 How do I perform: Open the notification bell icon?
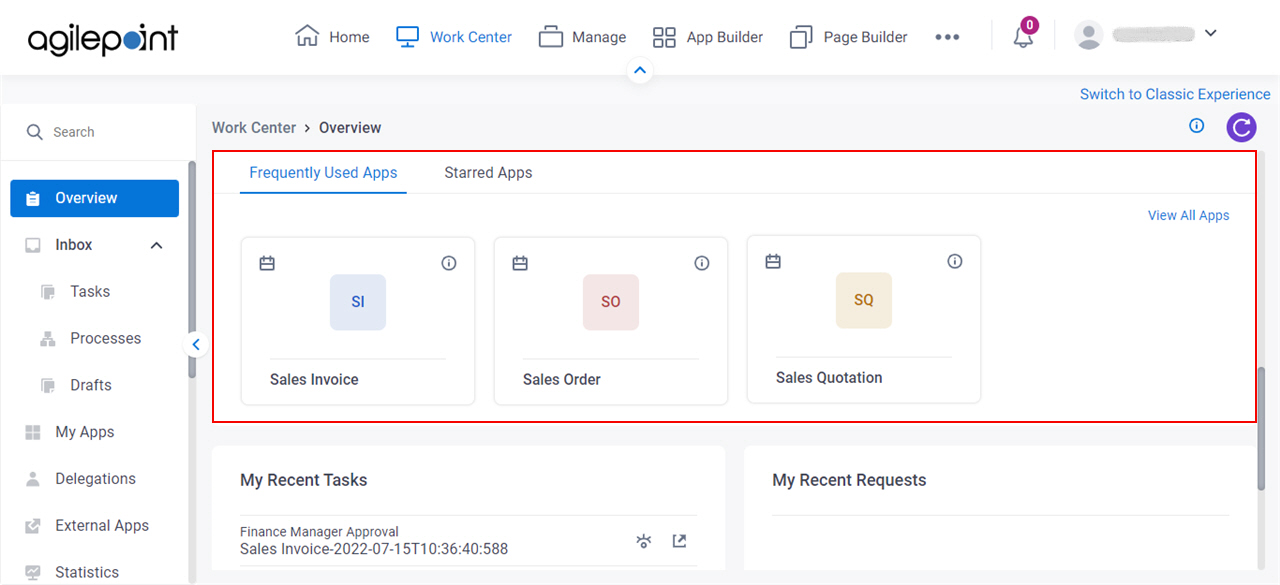(1023, 37)
